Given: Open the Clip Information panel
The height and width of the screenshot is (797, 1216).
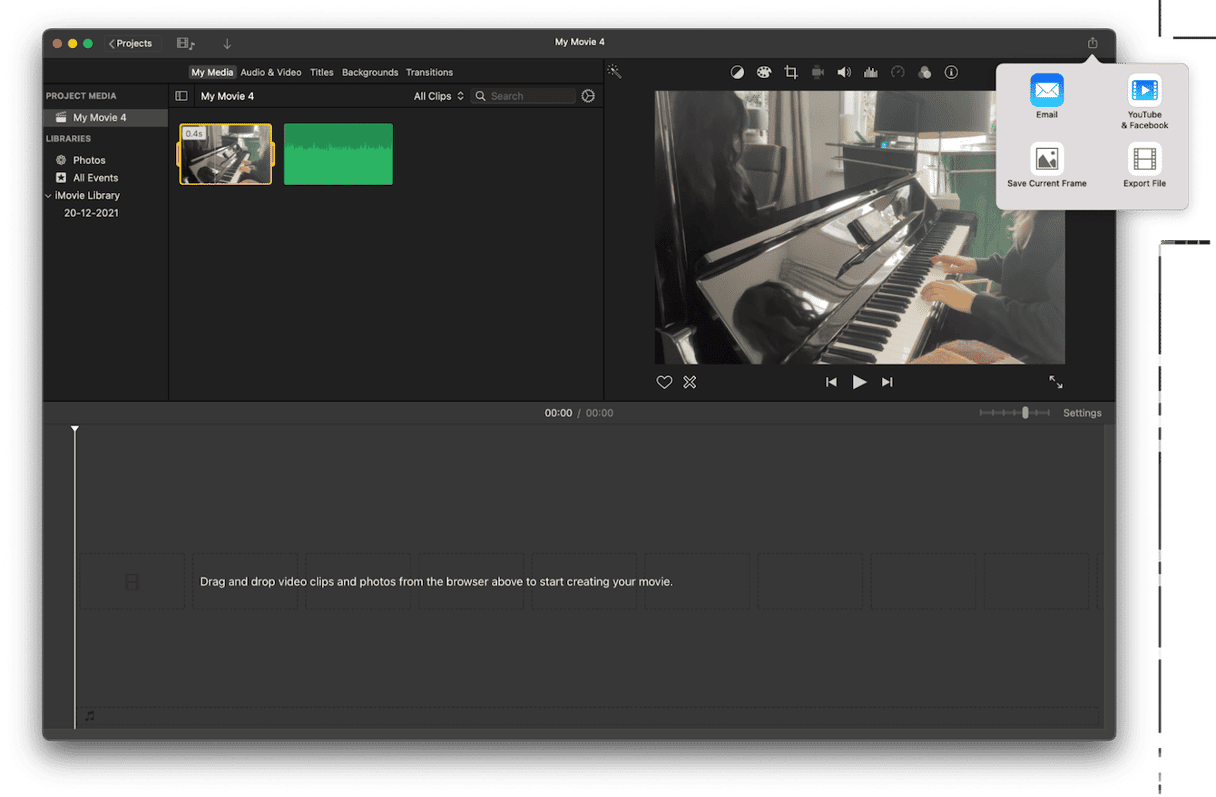Looking at the screenshot, I should pos(951,72).
